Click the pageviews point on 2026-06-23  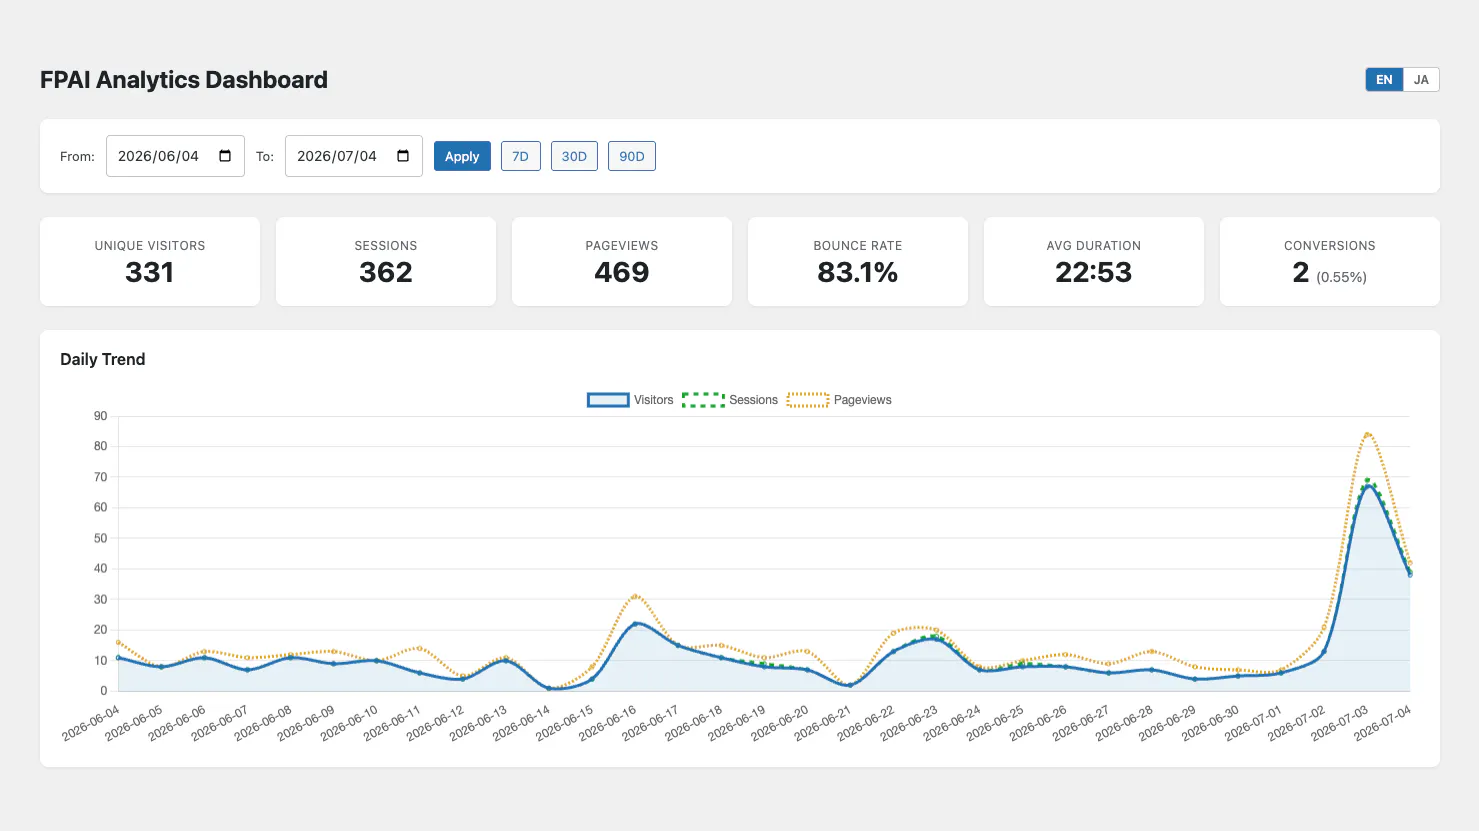(x=936, y=630)
